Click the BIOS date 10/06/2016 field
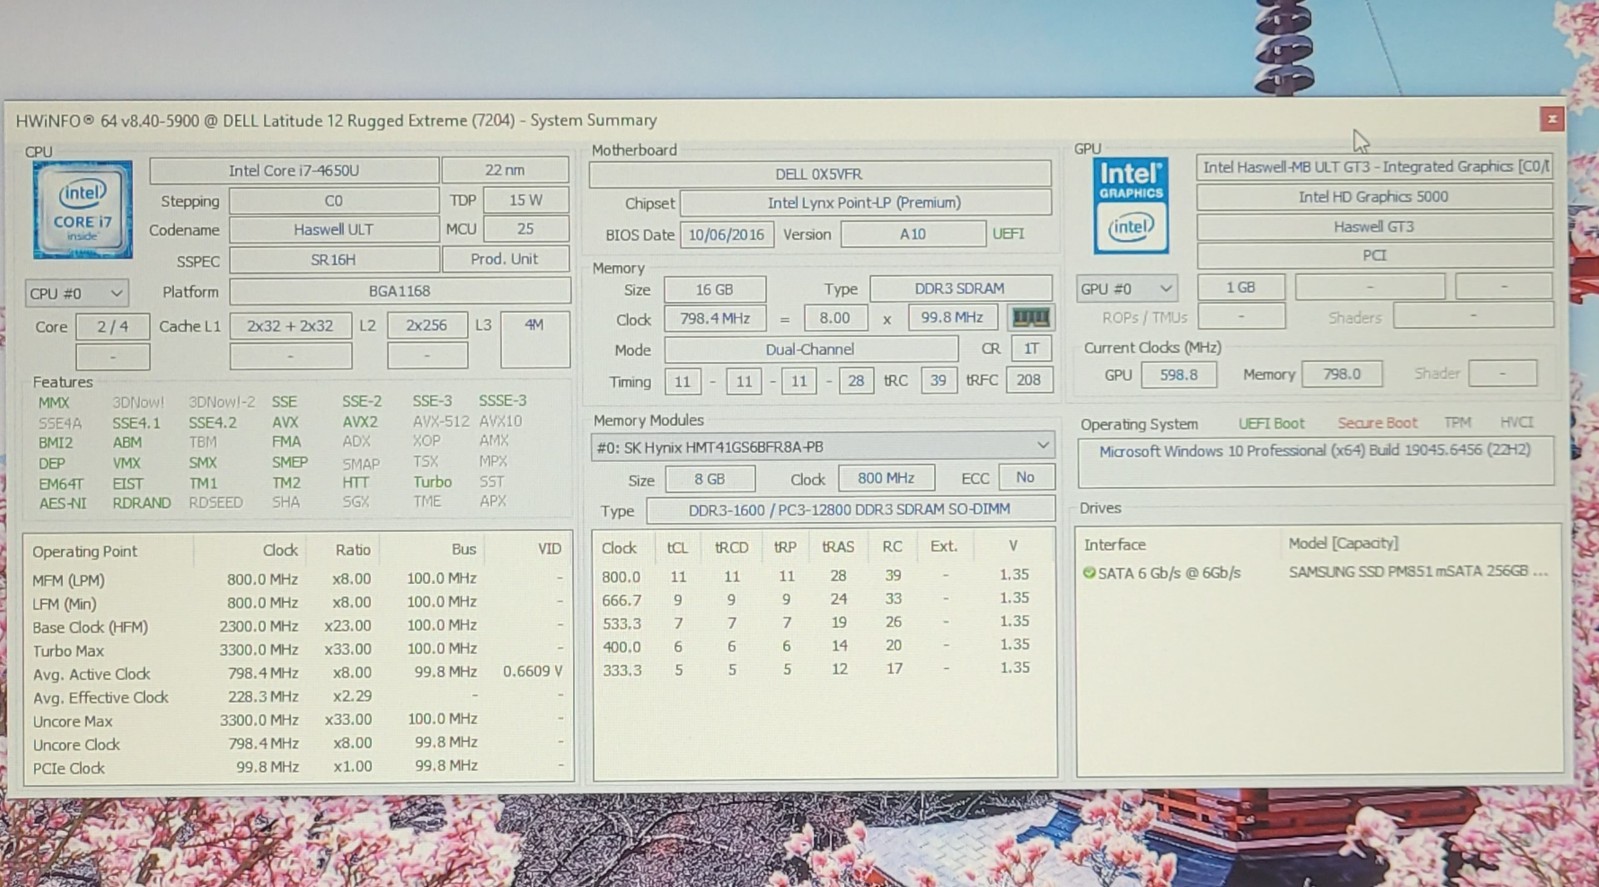The width and height of the screenshot is (1599, 887). click(x=727, y=234)
